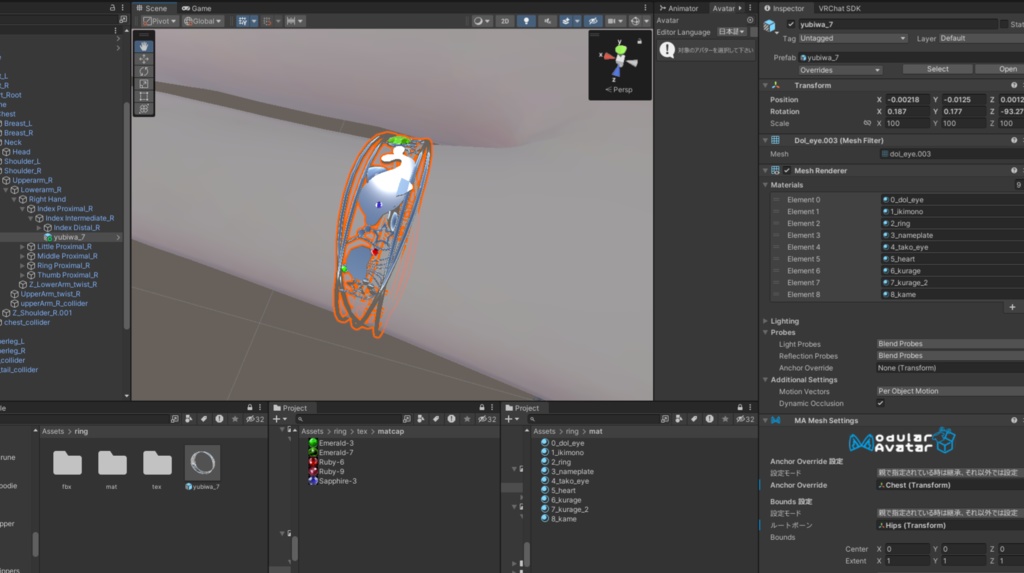Open Motion Vectors dropdown

[950, 391]
